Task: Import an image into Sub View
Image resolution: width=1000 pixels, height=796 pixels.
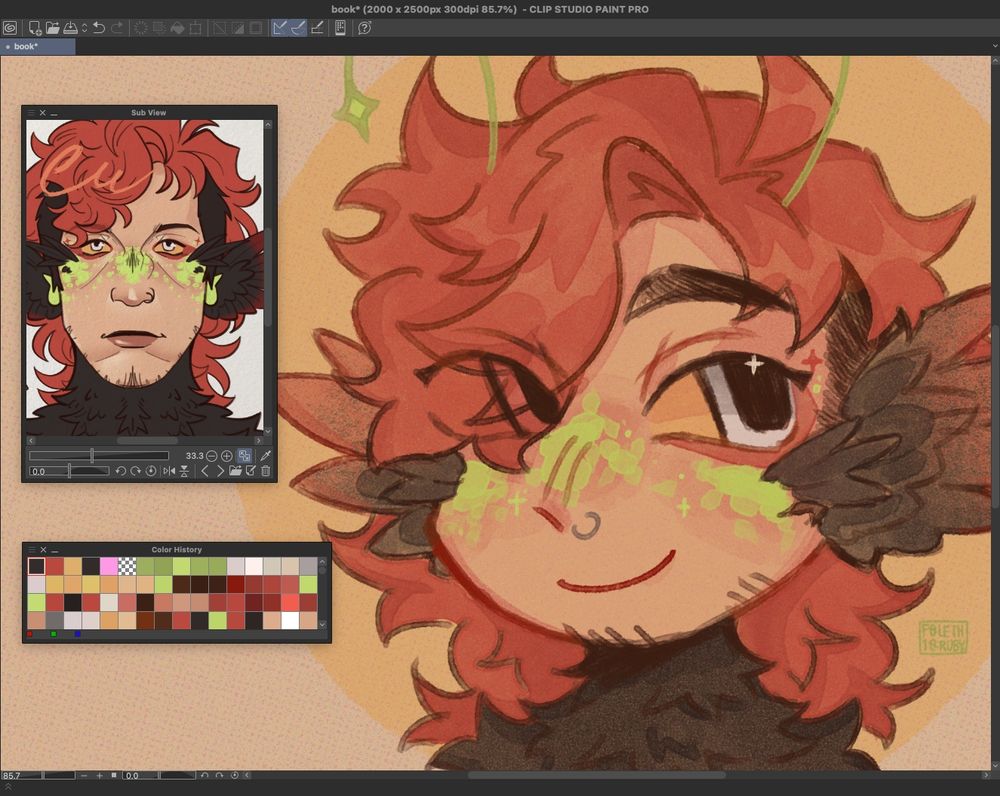Action: [235, 471]
